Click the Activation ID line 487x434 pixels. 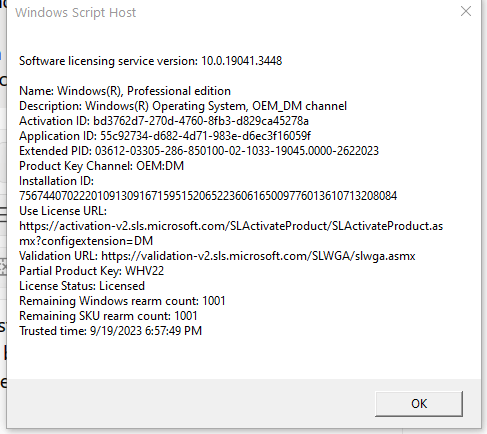(x=164, y=121)
